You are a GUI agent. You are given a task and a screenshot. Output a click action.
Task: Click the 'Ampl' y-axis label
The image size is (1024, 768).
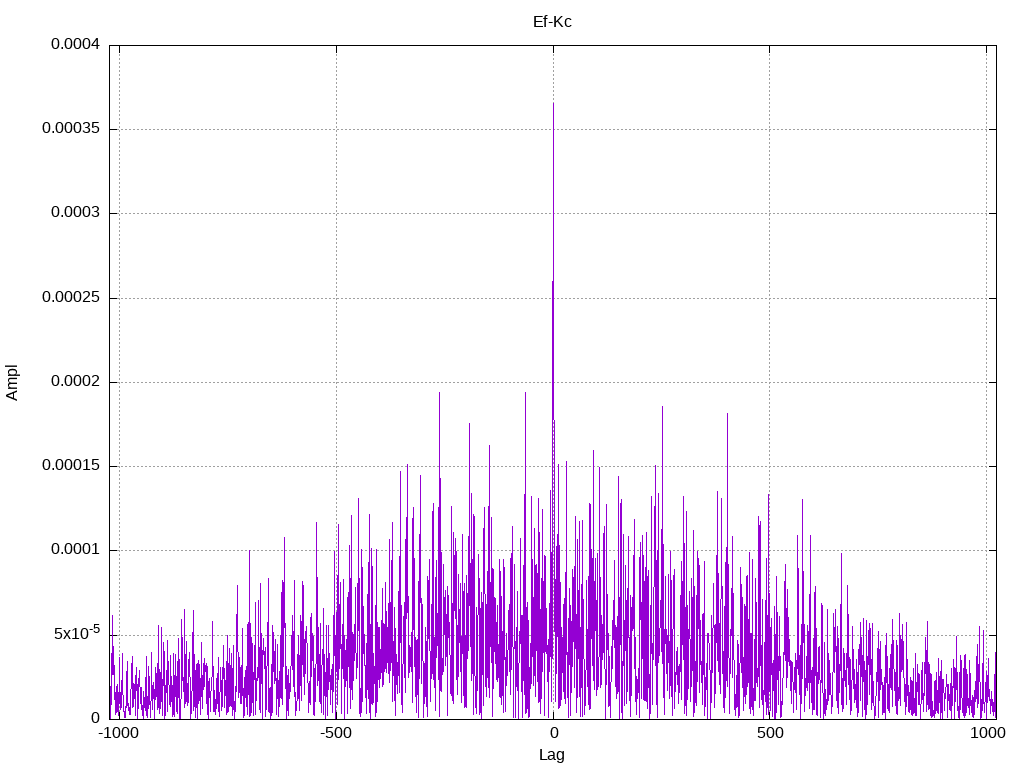click(x=12, y=382)
